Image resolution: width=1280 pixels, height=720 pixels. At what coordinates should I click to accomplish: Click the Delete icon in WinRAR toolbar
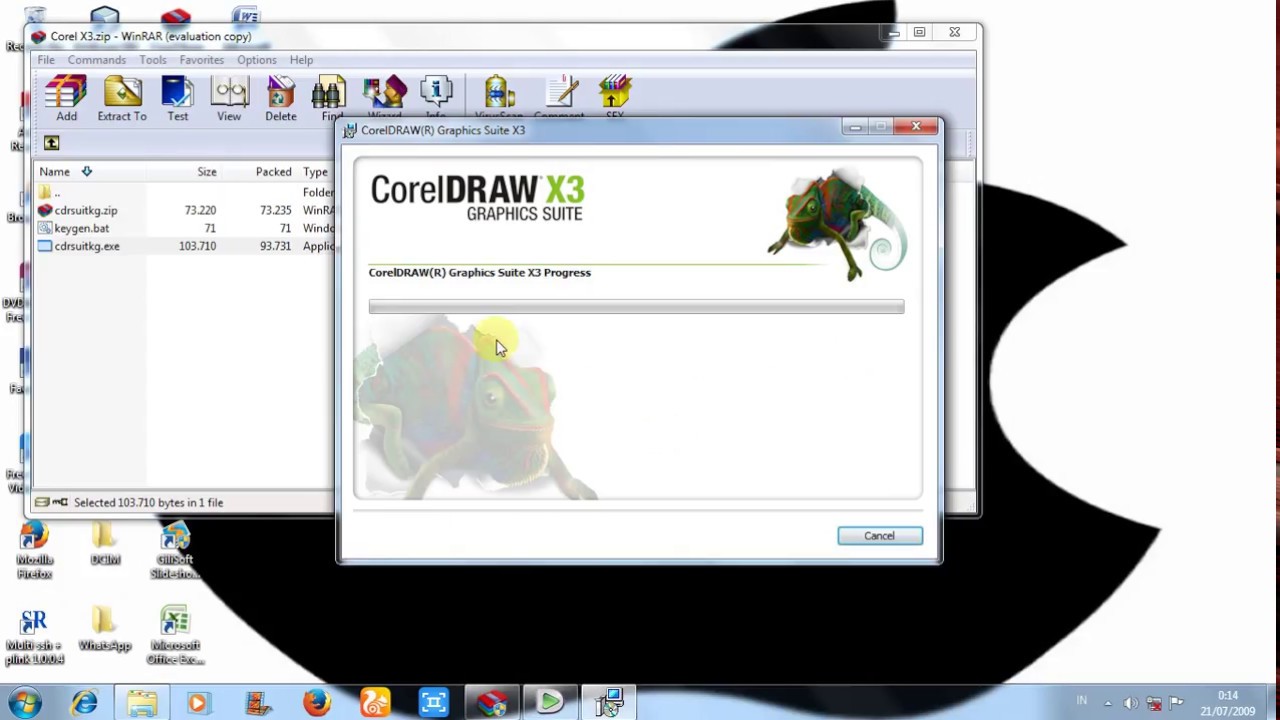coord(281,98)
